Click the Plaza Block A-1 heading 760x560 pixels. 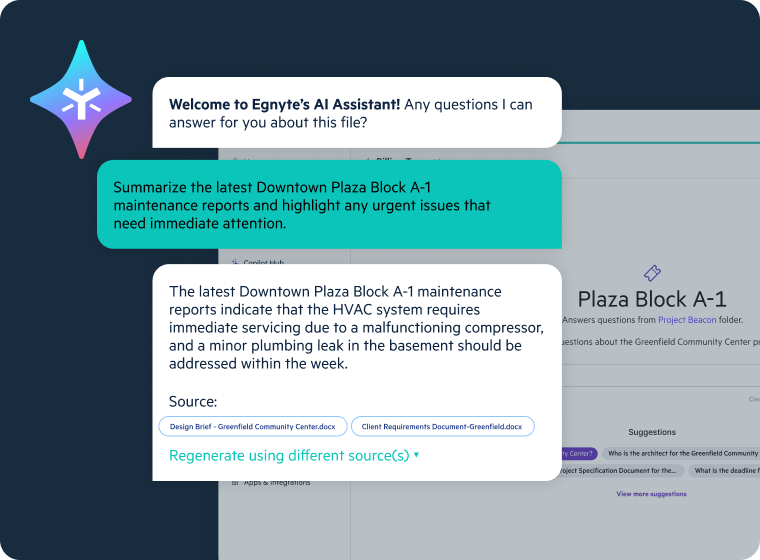[x=652, y=299]
